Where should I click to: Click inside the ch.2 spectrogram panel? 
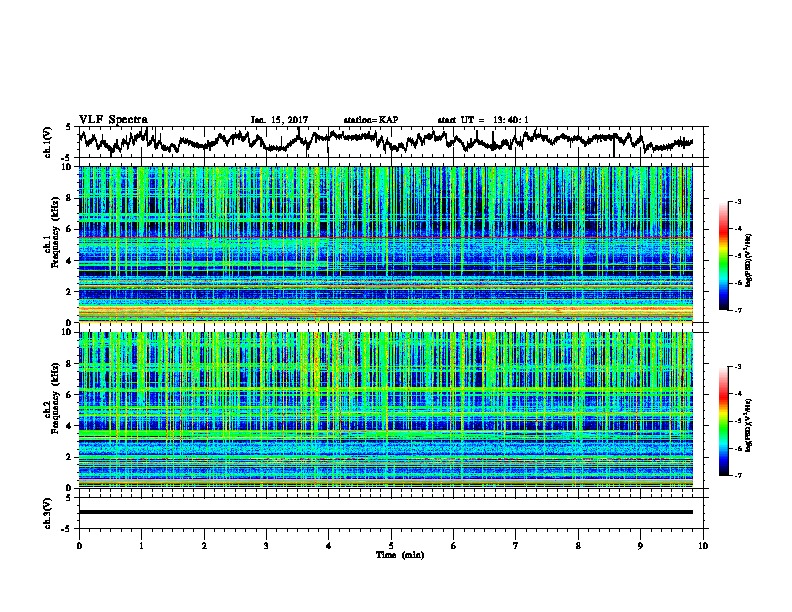tap(385, 410)
